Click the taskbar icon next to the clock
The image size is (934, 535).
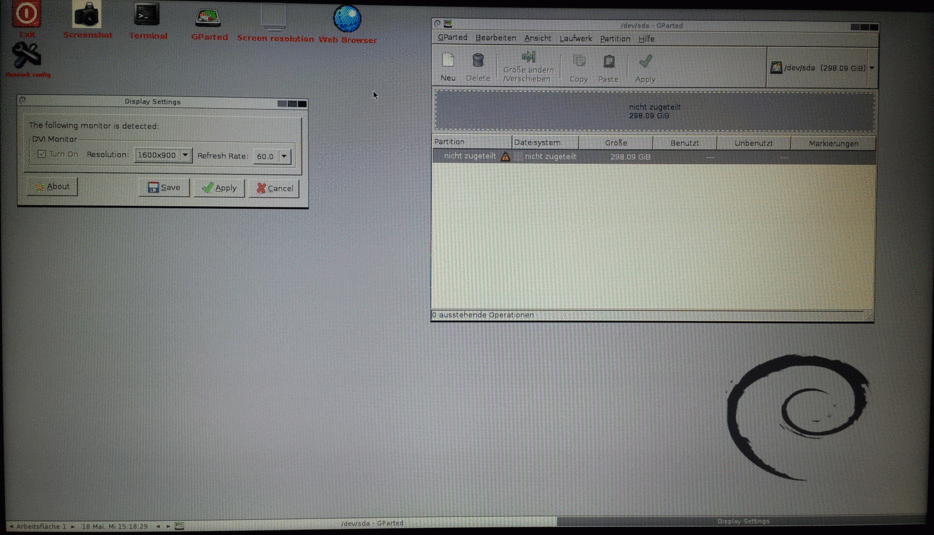(179, 526)
